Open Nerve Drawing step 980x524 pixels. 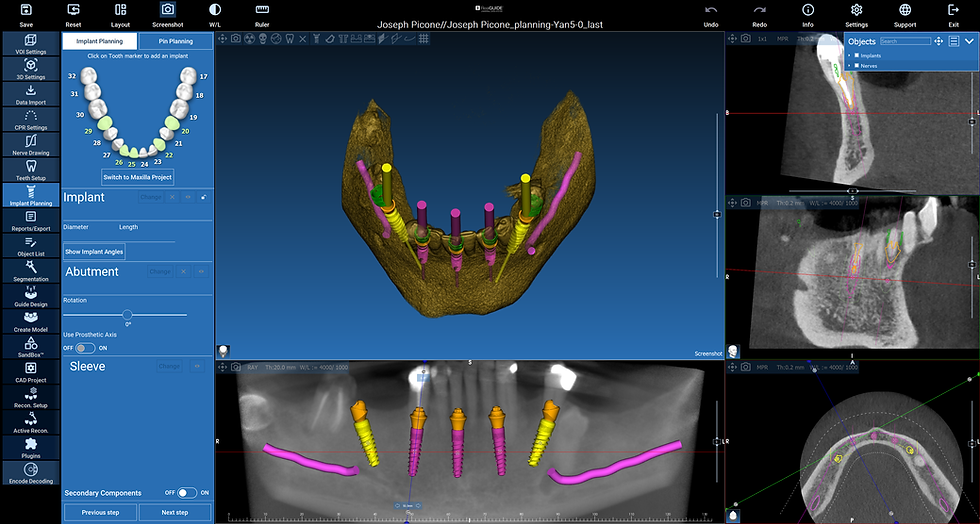[31, 144]
